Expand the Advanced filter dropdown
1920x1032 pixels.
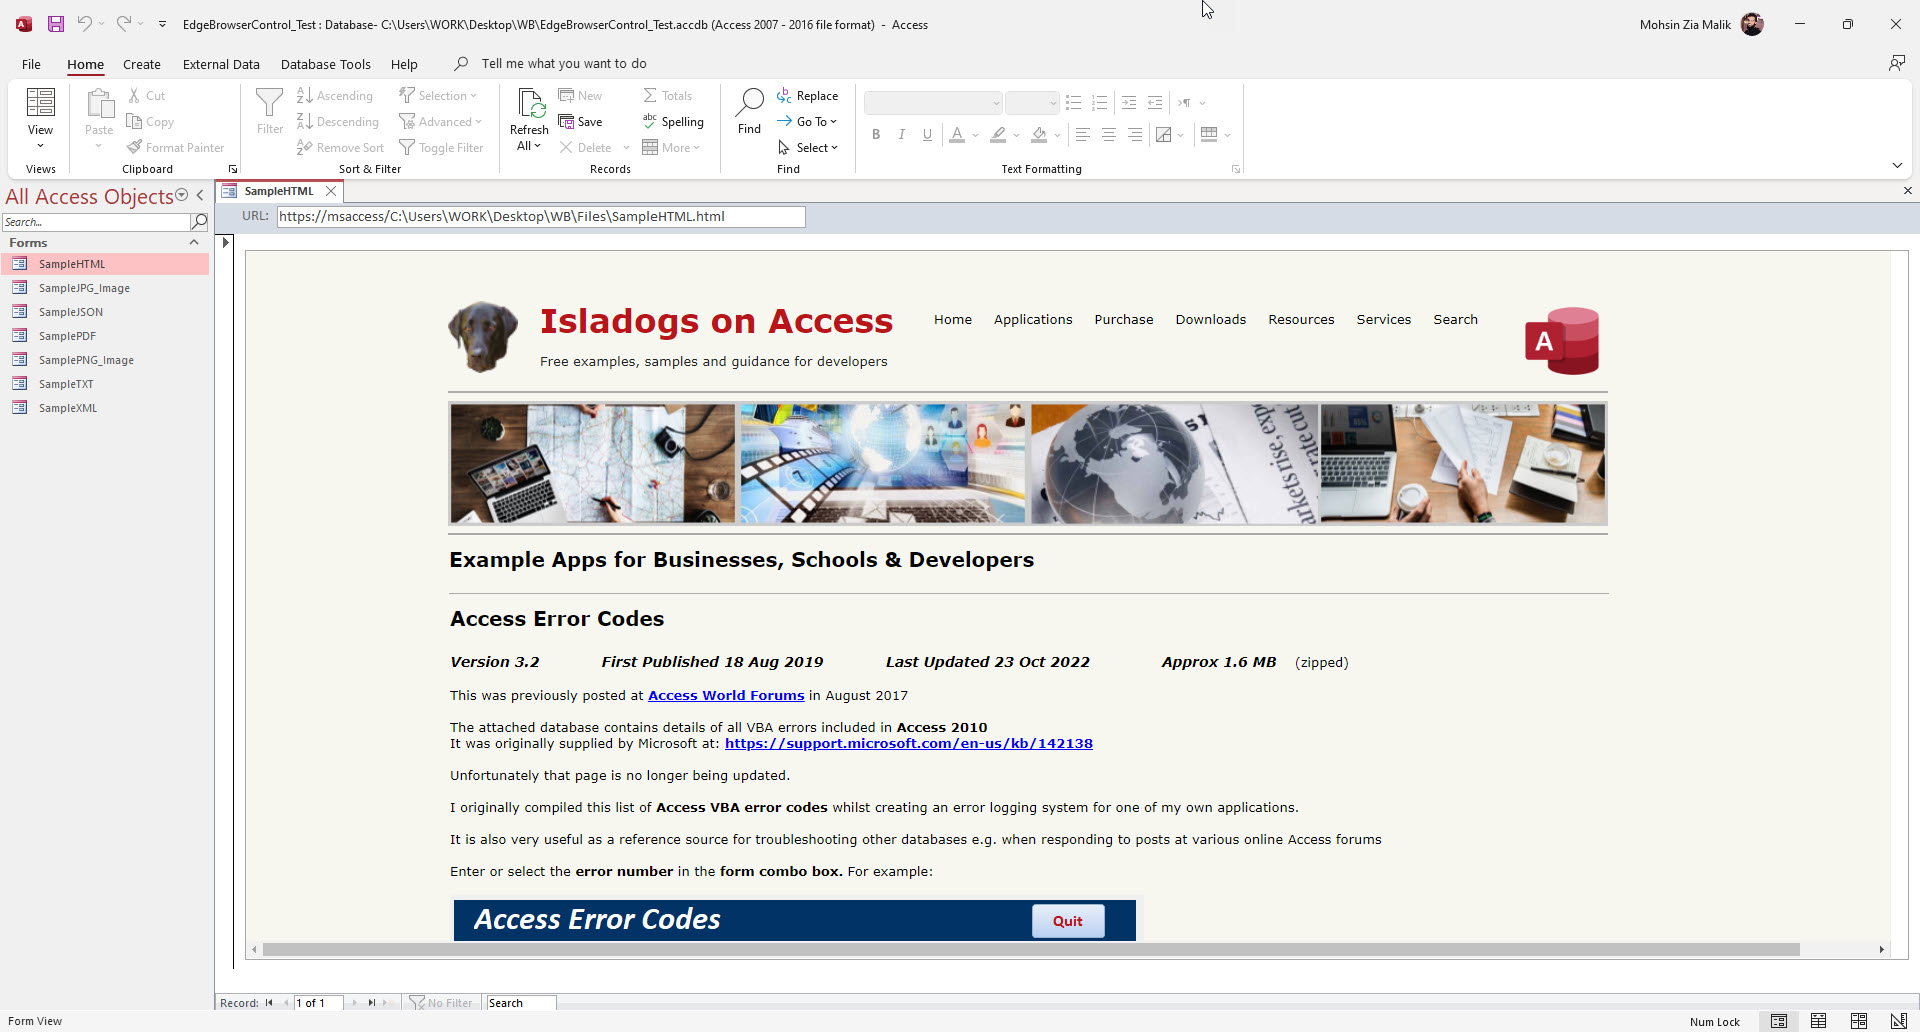tap(440, 122)
